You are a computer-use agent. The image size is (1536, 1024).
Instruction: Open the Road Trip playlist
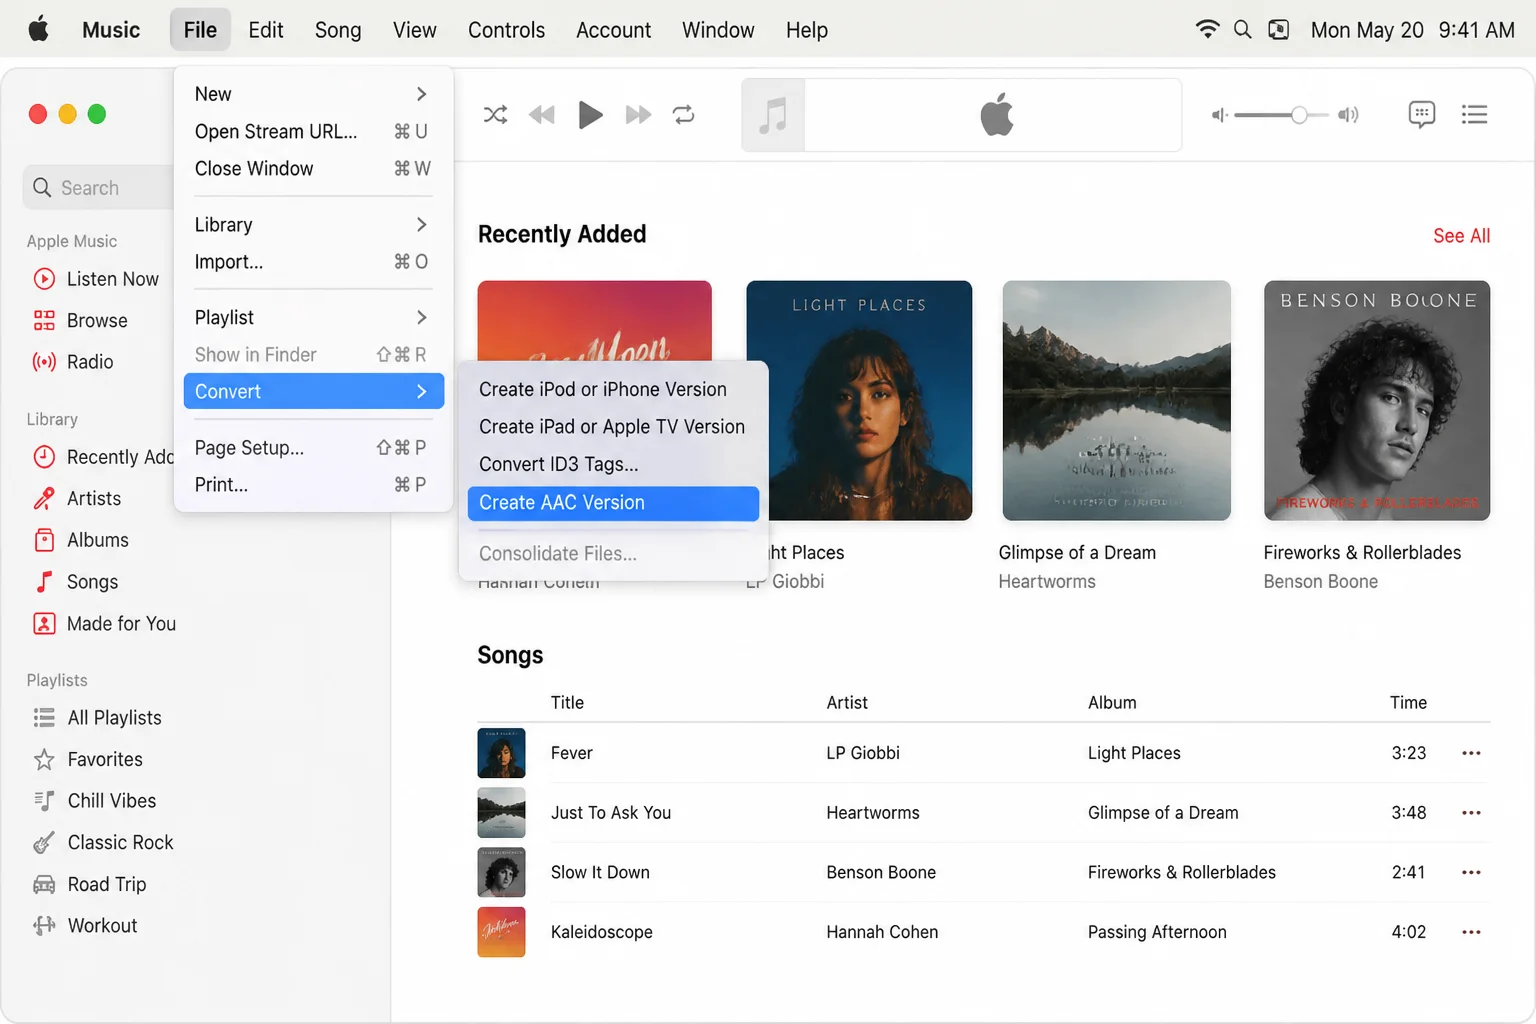point(89,885)
